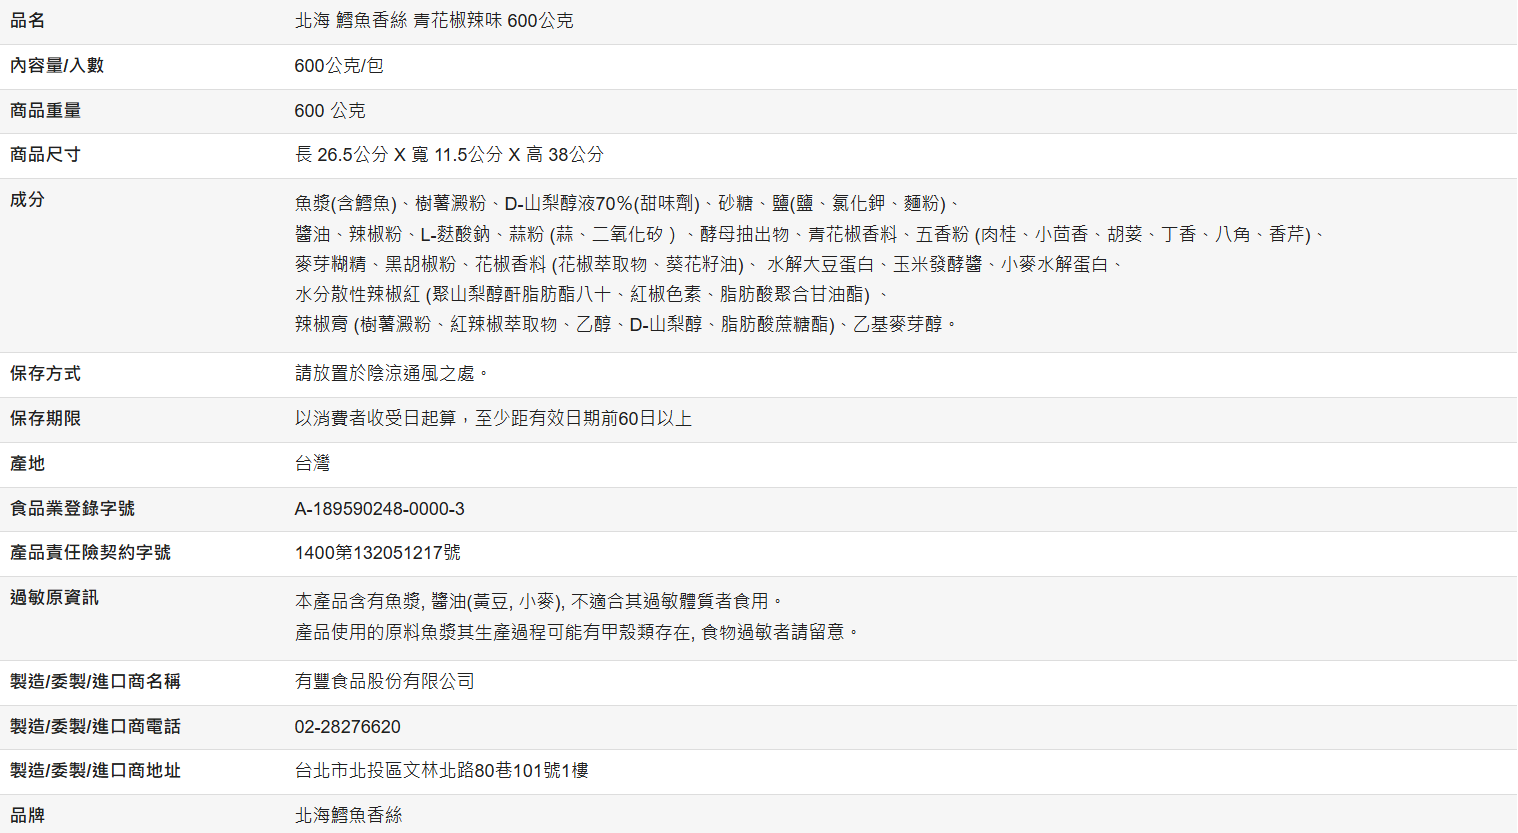Screen dimensions: 1518x833
Task: Click the product name value 北海 鱈魚香絲 青花椒辣味
Action: (433, 21)
